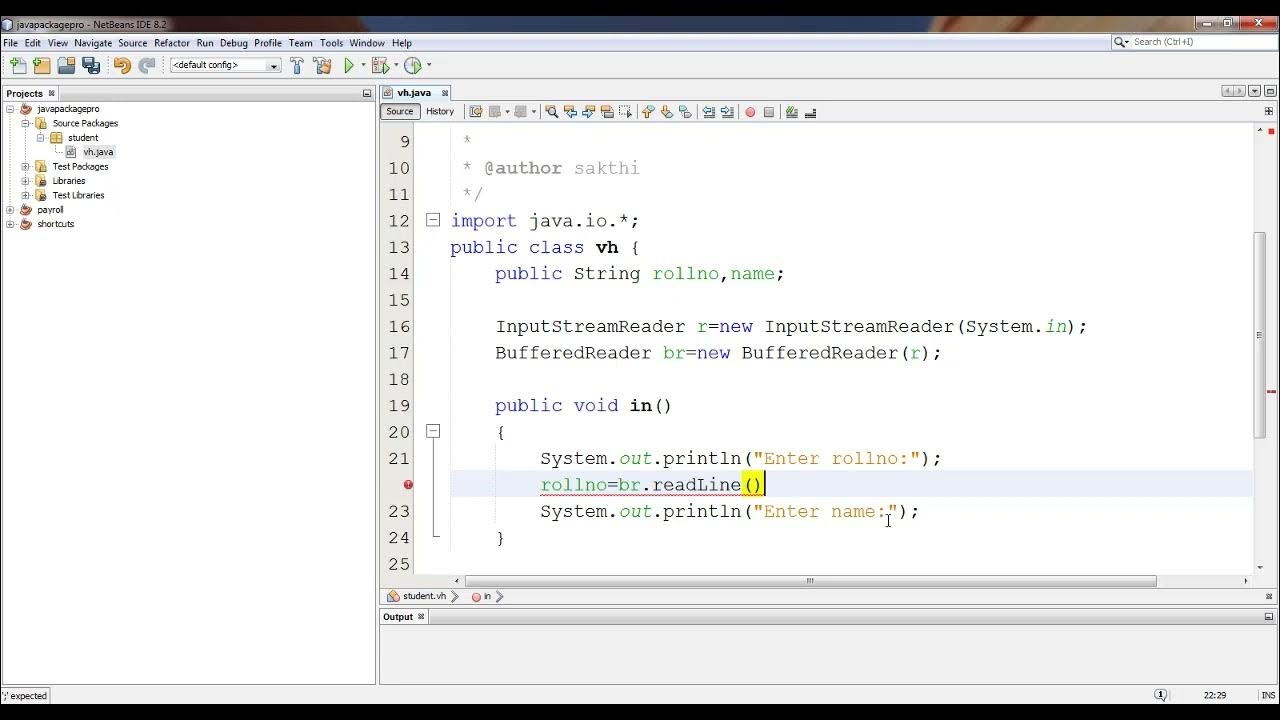Click the Find Selection magnifier icon
The image size is (1280, 720).
tap(551, 112)
